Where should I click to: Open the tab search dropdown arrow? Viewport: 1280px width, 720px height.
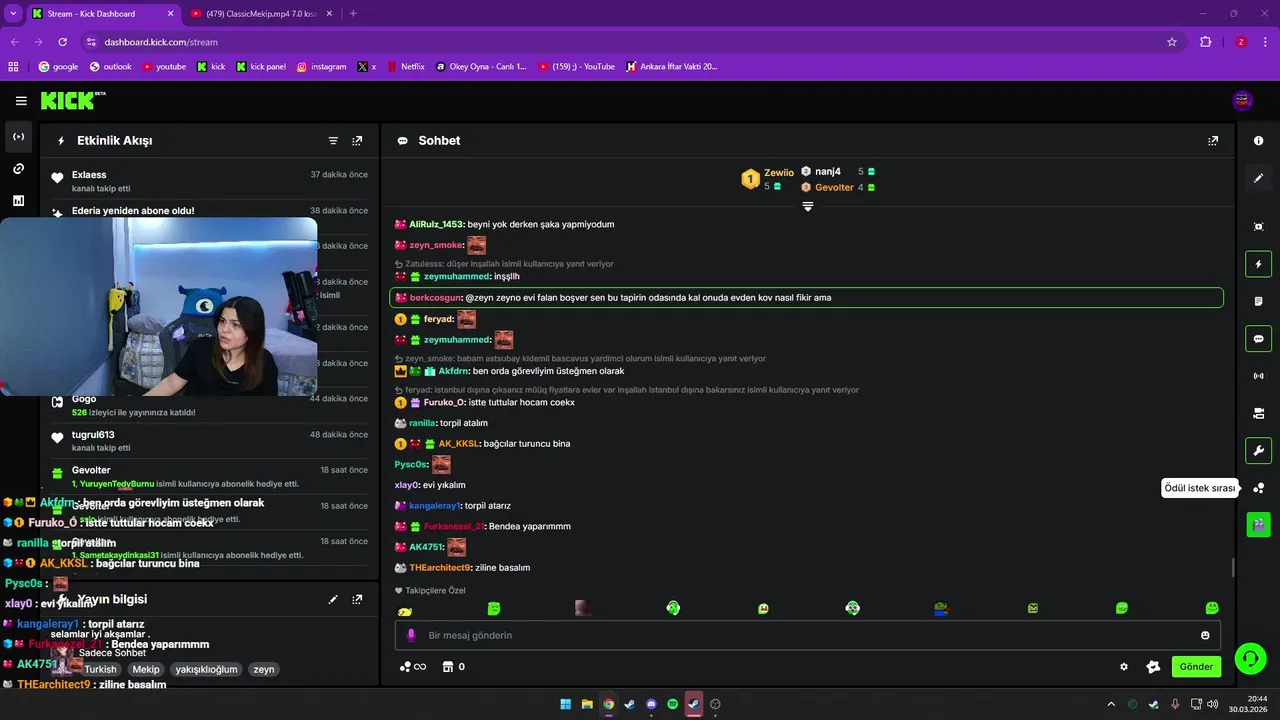[12, 14]
